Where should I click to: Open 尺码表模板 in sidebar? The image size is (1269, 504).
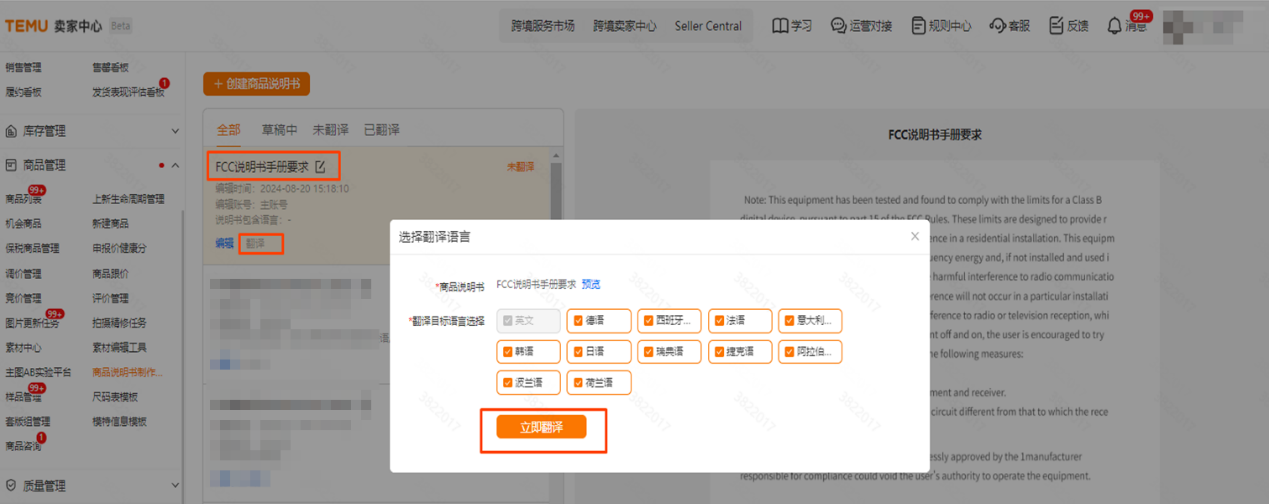click(x=114, y=397)
